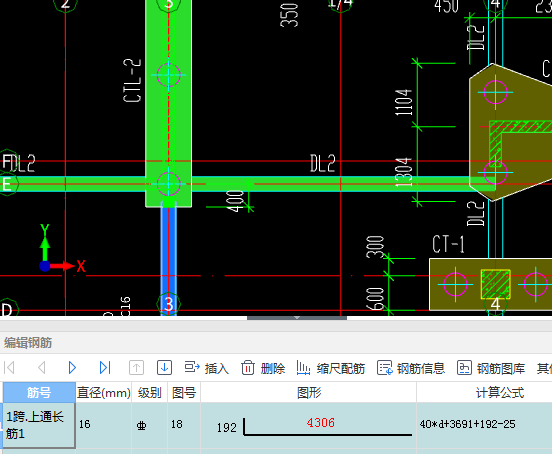
Task: Collapse panel using the splitter arrow
Action: pos(297,318)
